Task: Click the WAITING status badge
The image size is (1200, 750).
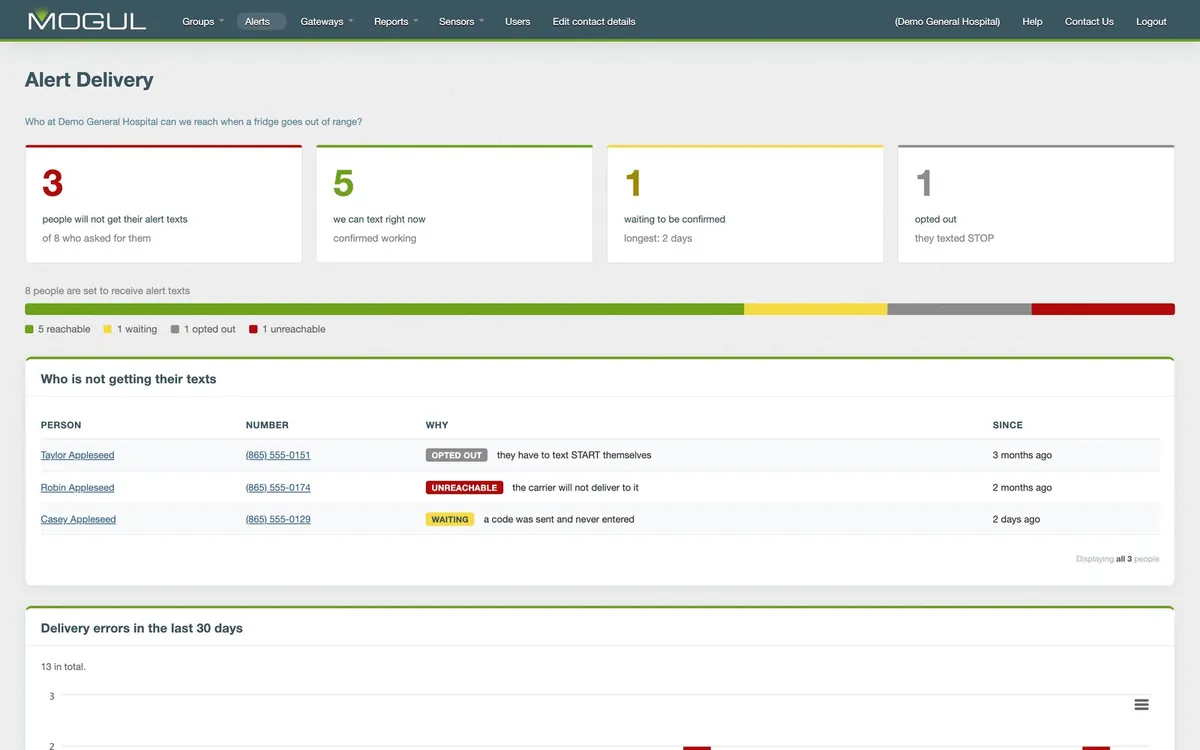Action: pyautogui.click(x=450, y=520)
